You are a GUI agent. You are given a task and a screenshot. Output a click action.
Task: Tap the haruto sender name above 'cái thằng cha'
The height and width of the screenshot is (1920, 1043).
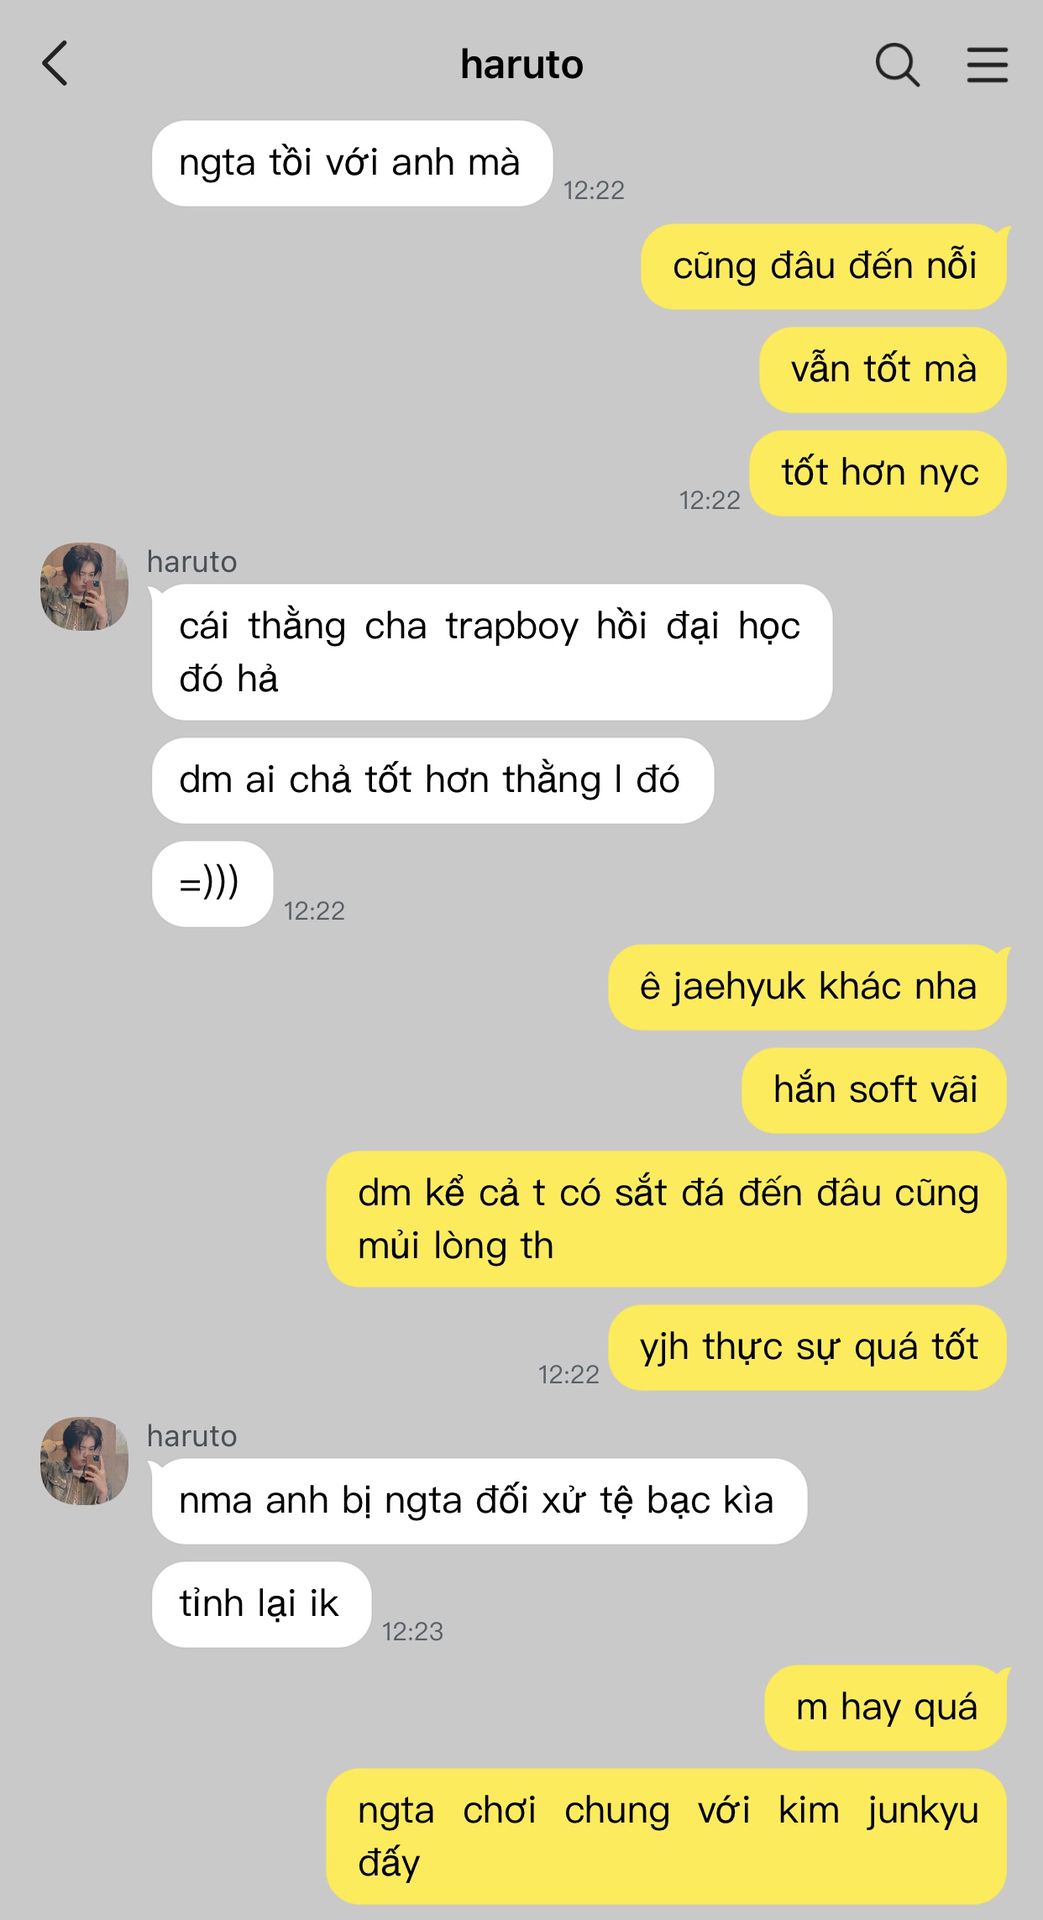(192, 562)
